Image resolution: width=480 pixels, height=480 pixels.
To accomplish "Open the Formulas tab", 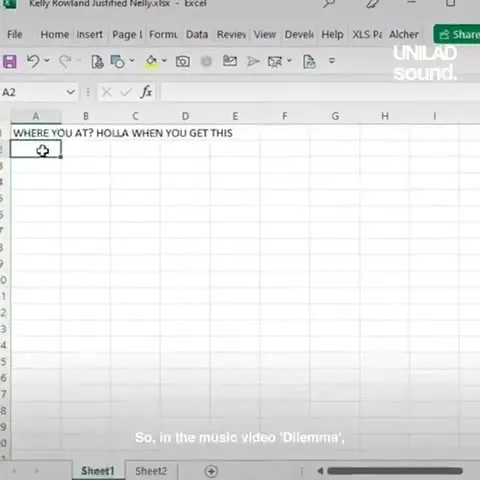I will click(163, 34).
